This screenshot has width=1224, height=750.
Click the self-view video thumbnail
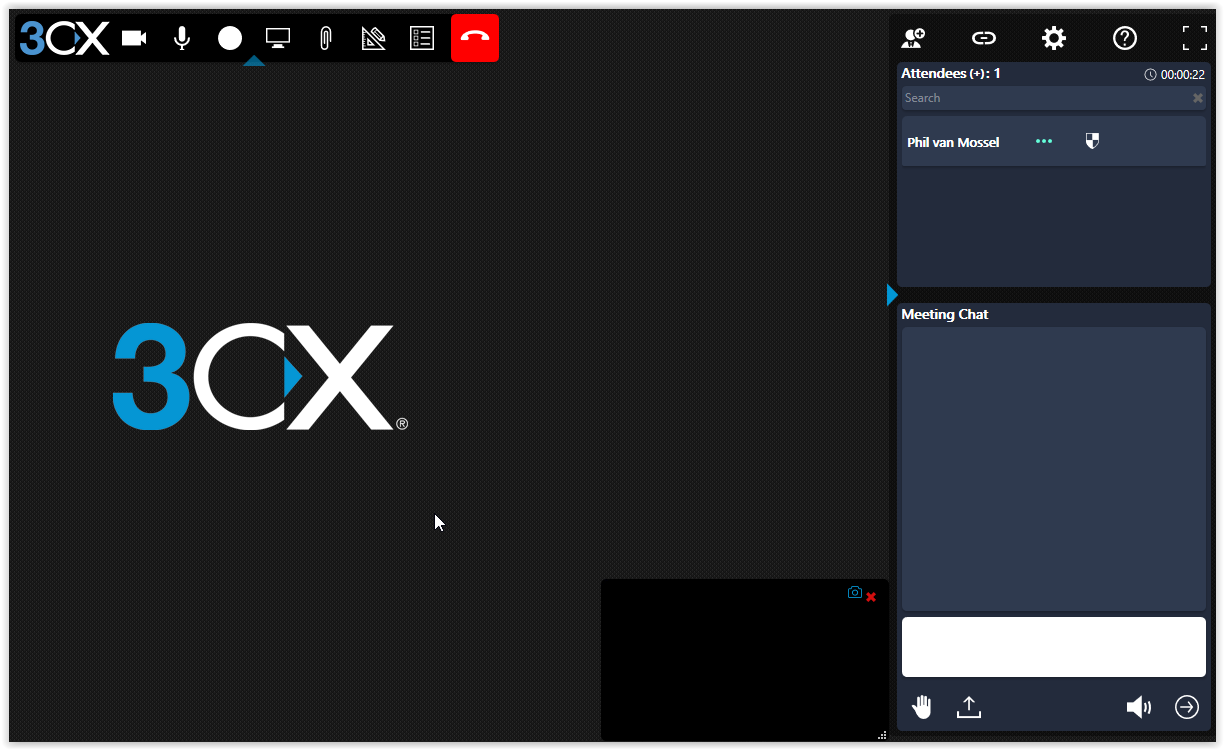(x=745, y=660)
